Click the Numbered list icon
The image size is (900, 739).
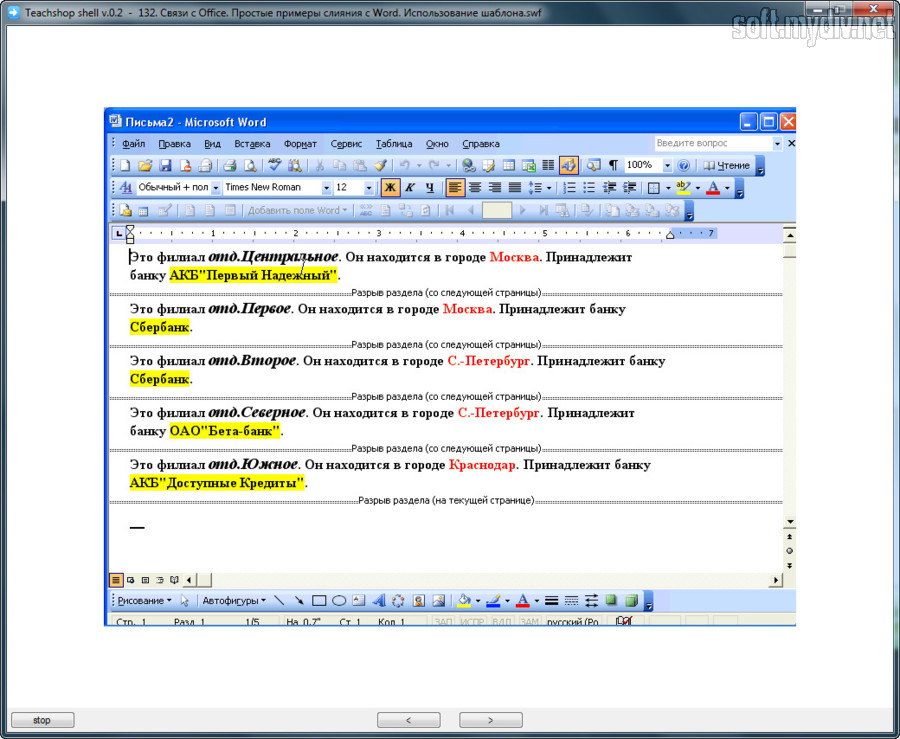coord(569,188)
